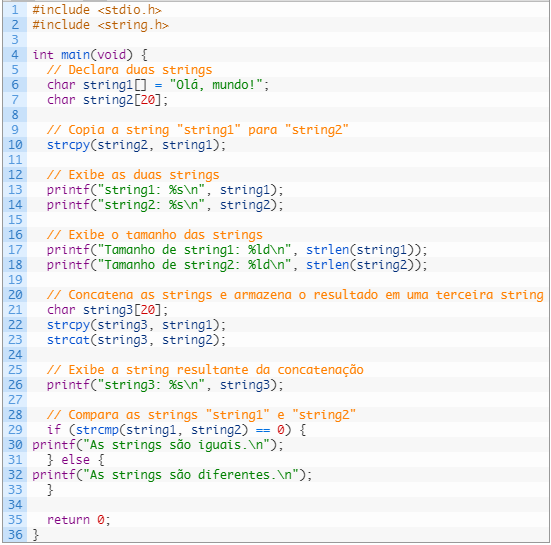The width and height of the screenshot is (551, 545).
Task: Click strcat(string3, string2) call
Action: coord(136,340)
